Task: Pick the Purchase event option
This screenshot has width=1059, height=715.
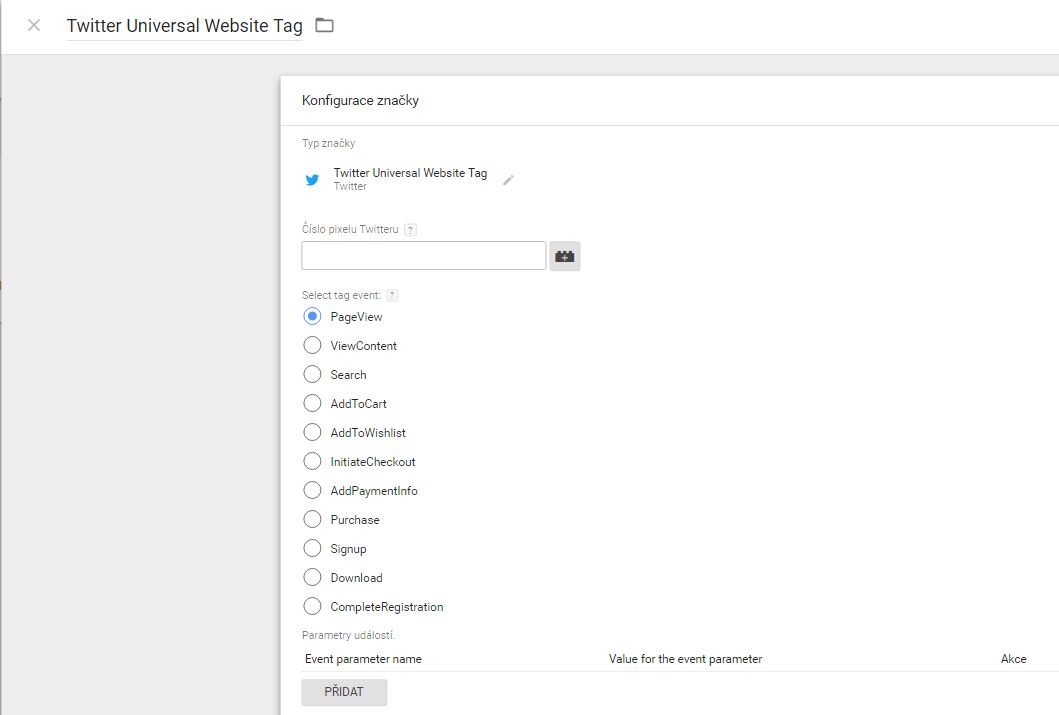Action: (312, 519)
